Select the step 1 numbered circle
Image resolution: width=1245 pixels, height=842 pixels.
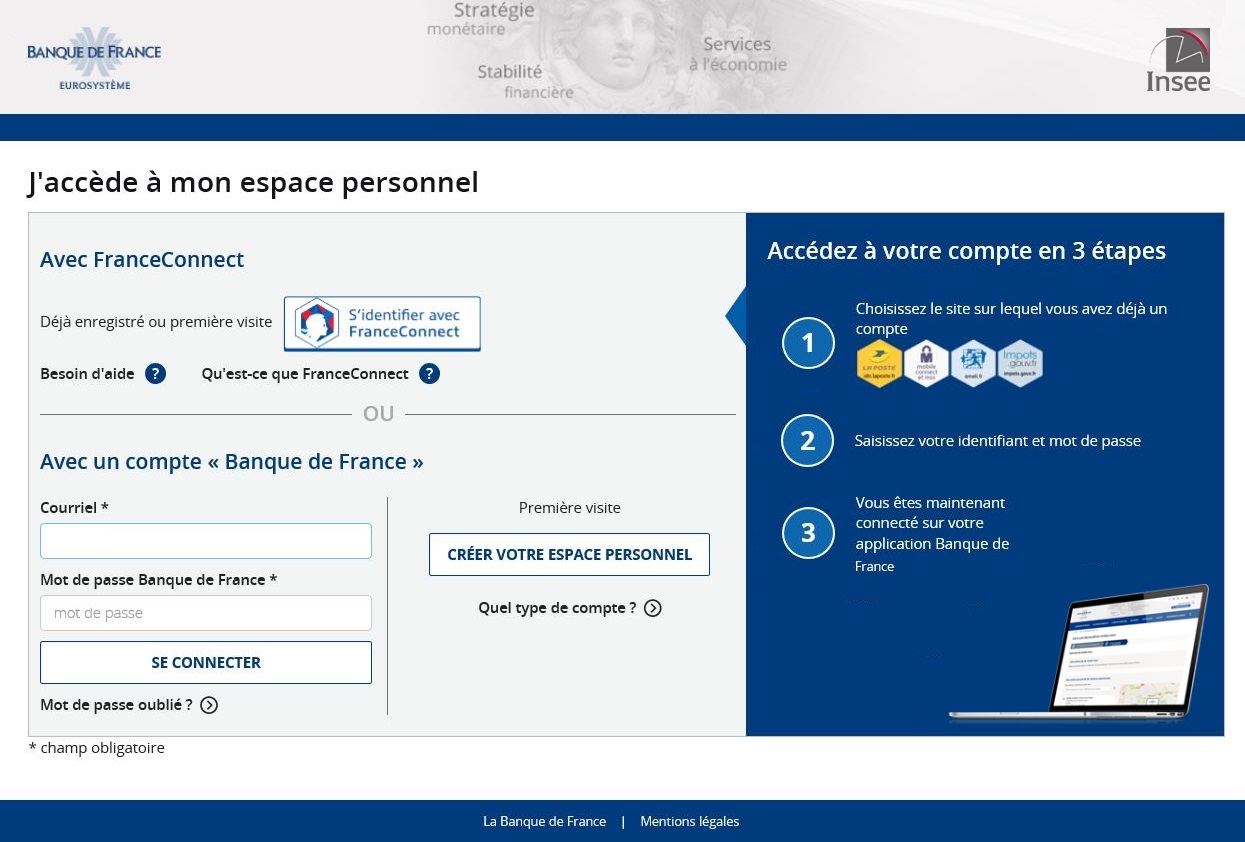[808, 343]
